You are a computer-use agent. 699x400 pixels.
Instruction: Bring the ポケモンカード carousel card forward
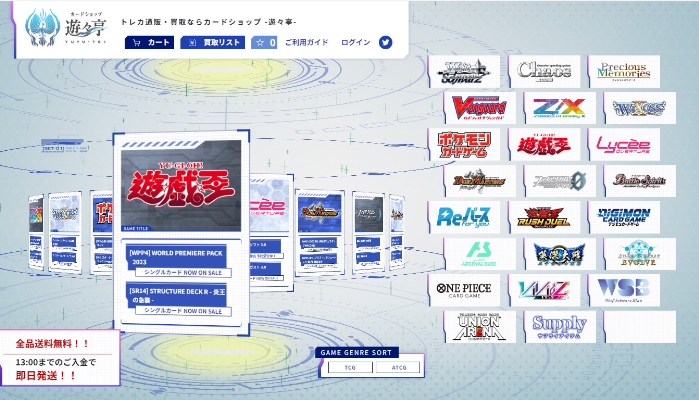[102, 232]
